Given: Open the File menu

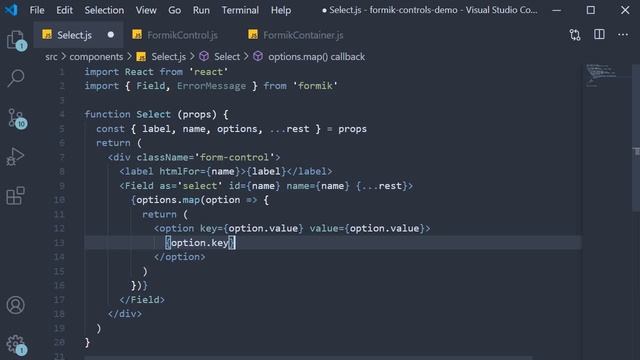Looking at the screenshot, I should pos(37,10).
